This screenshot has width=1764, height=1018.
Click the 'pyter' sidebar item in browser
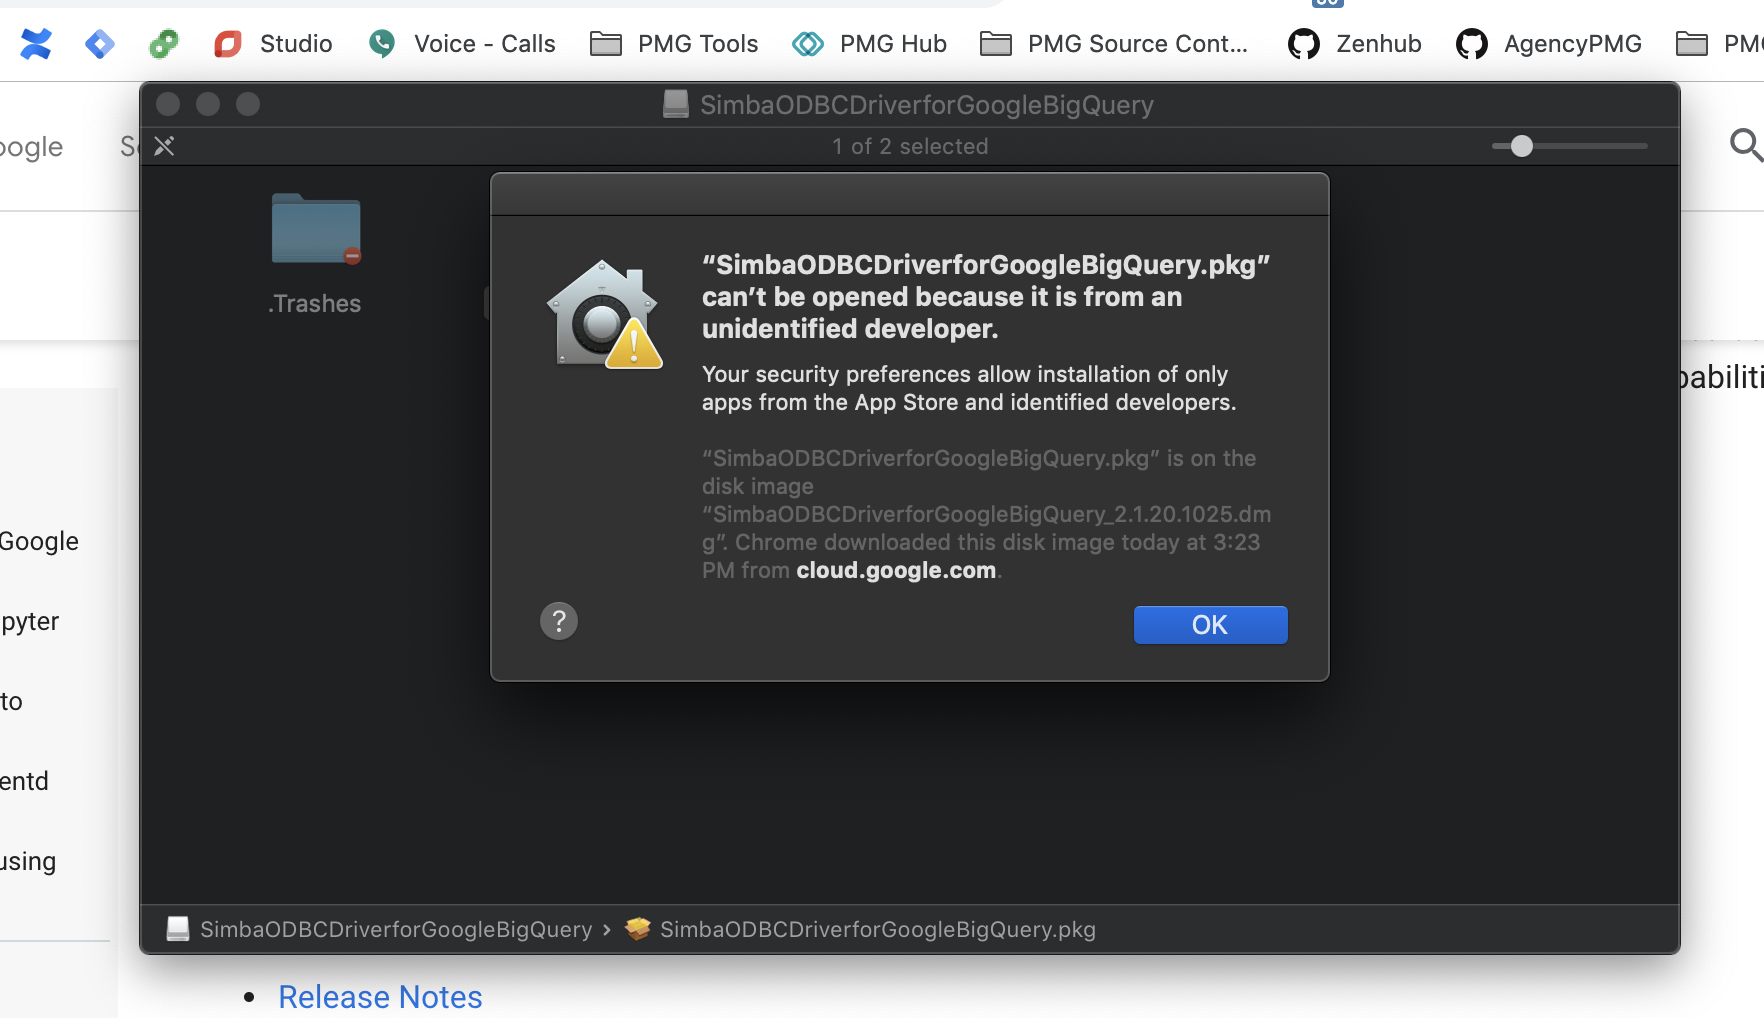click(30, 622)
